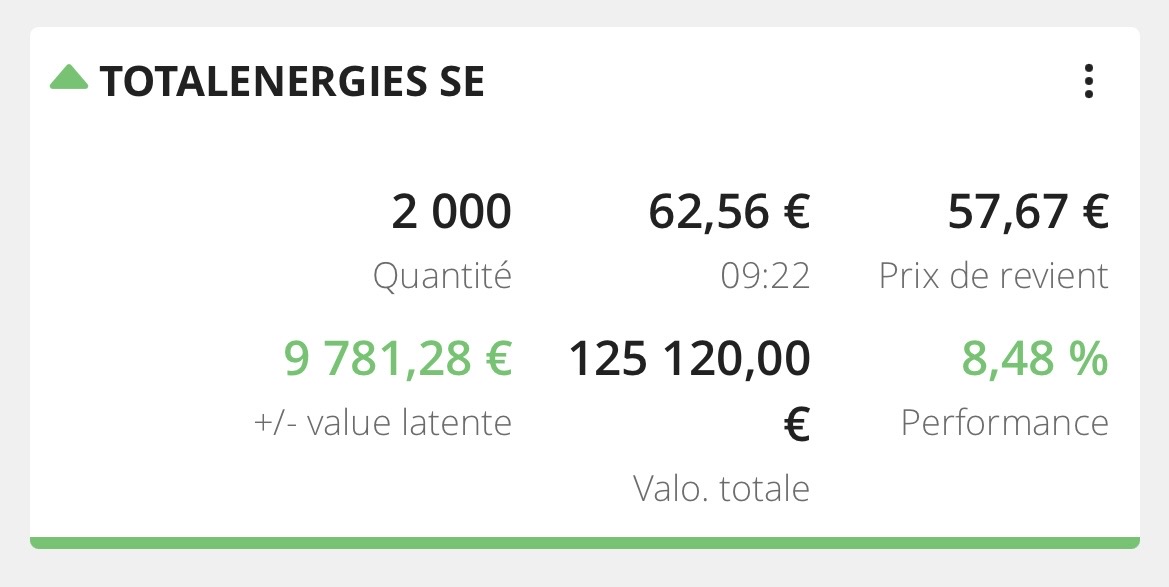Image resolution: width=1169 pixels, height=587 pixels.
Task: Select the 2 000 quantity value
Action: [451, 213]
